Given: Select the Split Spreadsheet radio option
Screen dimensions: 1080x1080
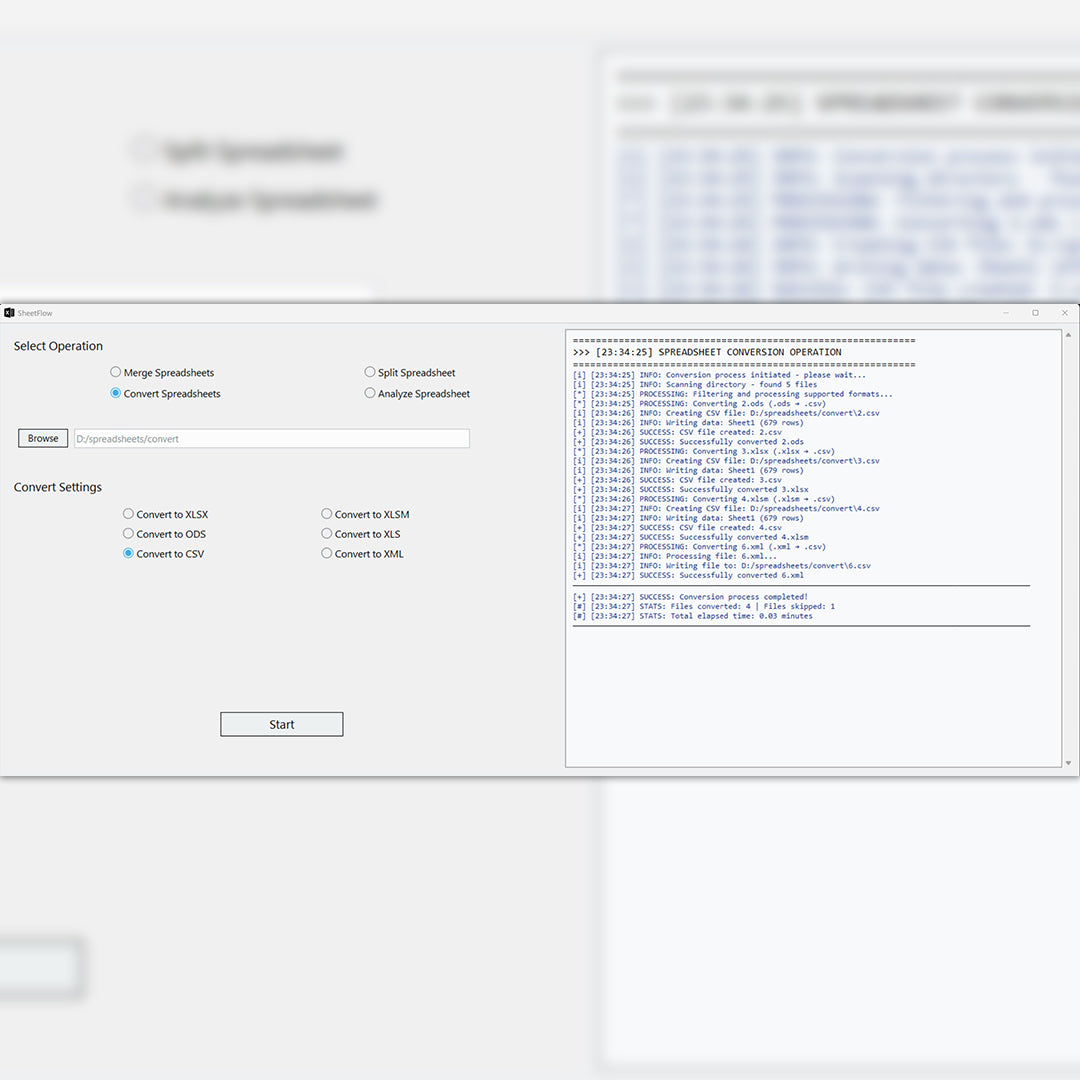Looking at the screenshot, I should click(410, 373).
